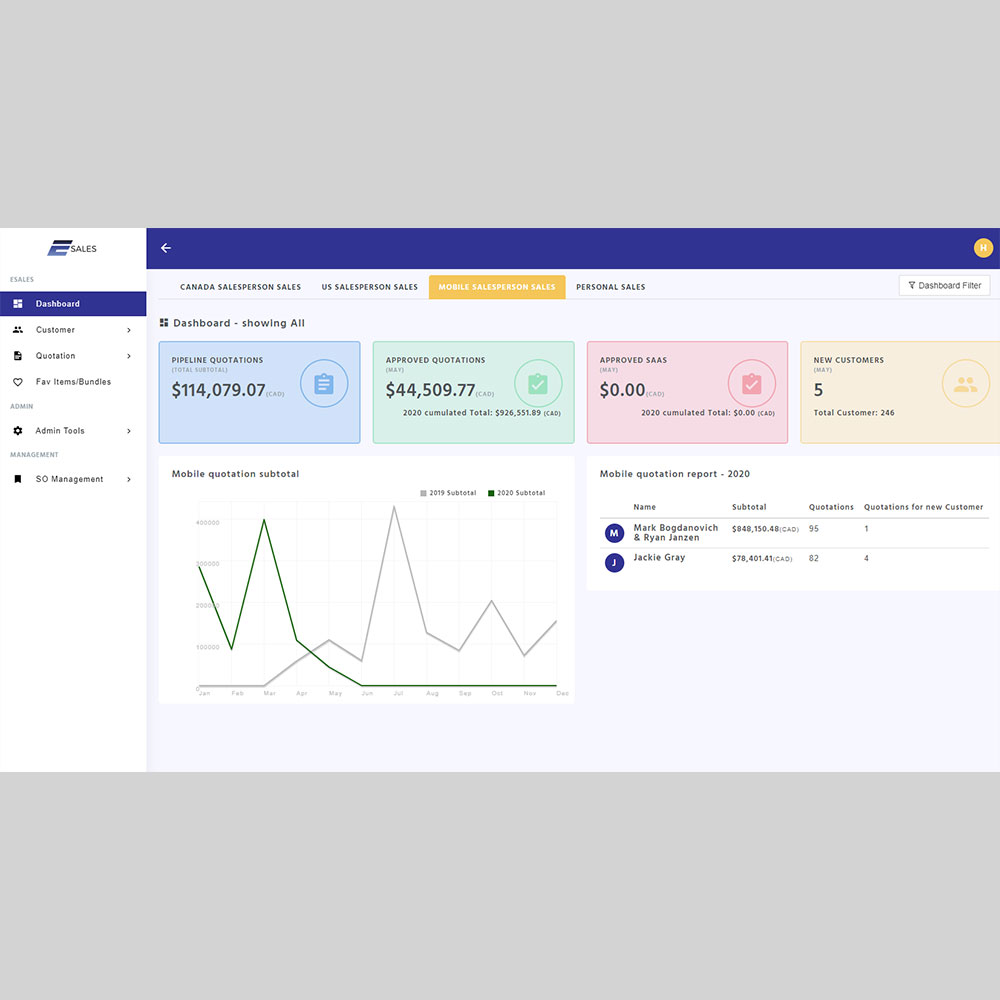
Task: Click the Admin Tools gear icon
Action: coord(17,431)
